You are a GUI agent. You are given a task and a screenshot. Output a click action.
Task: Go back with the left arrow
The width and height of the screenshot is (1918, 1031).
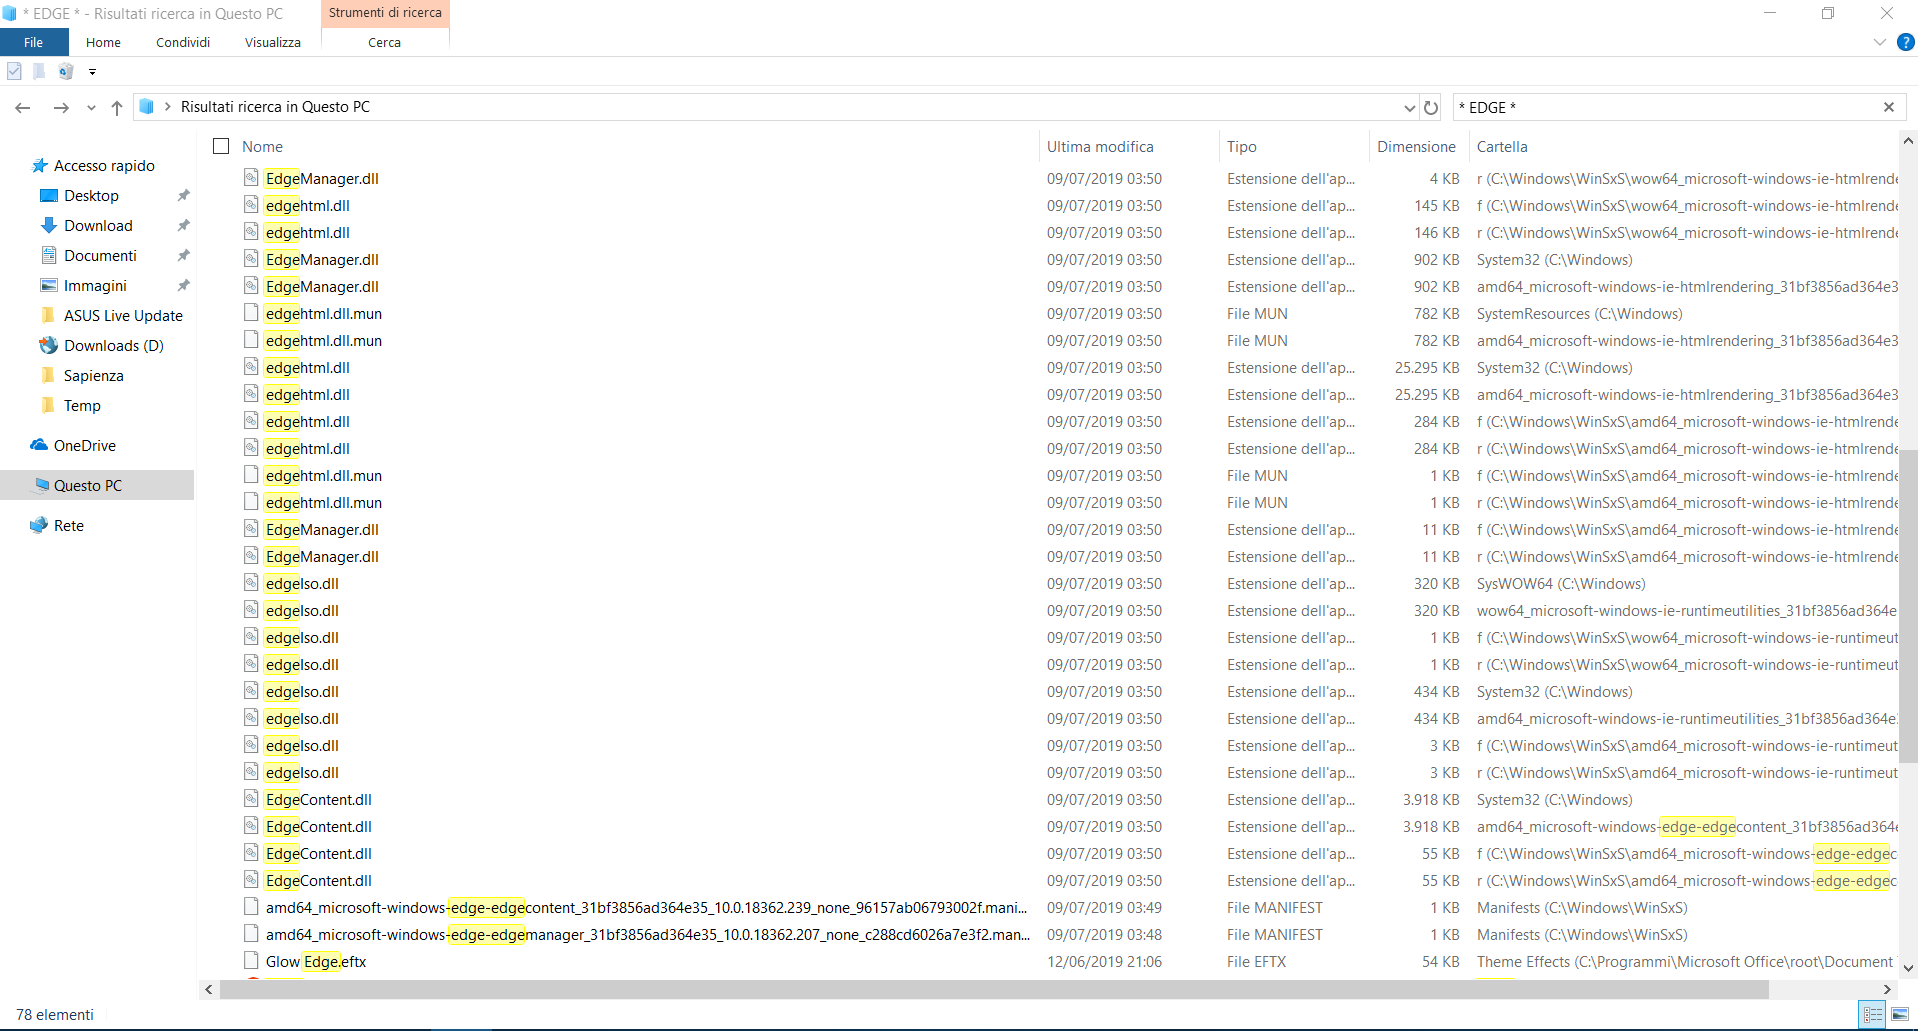point(23,107)
